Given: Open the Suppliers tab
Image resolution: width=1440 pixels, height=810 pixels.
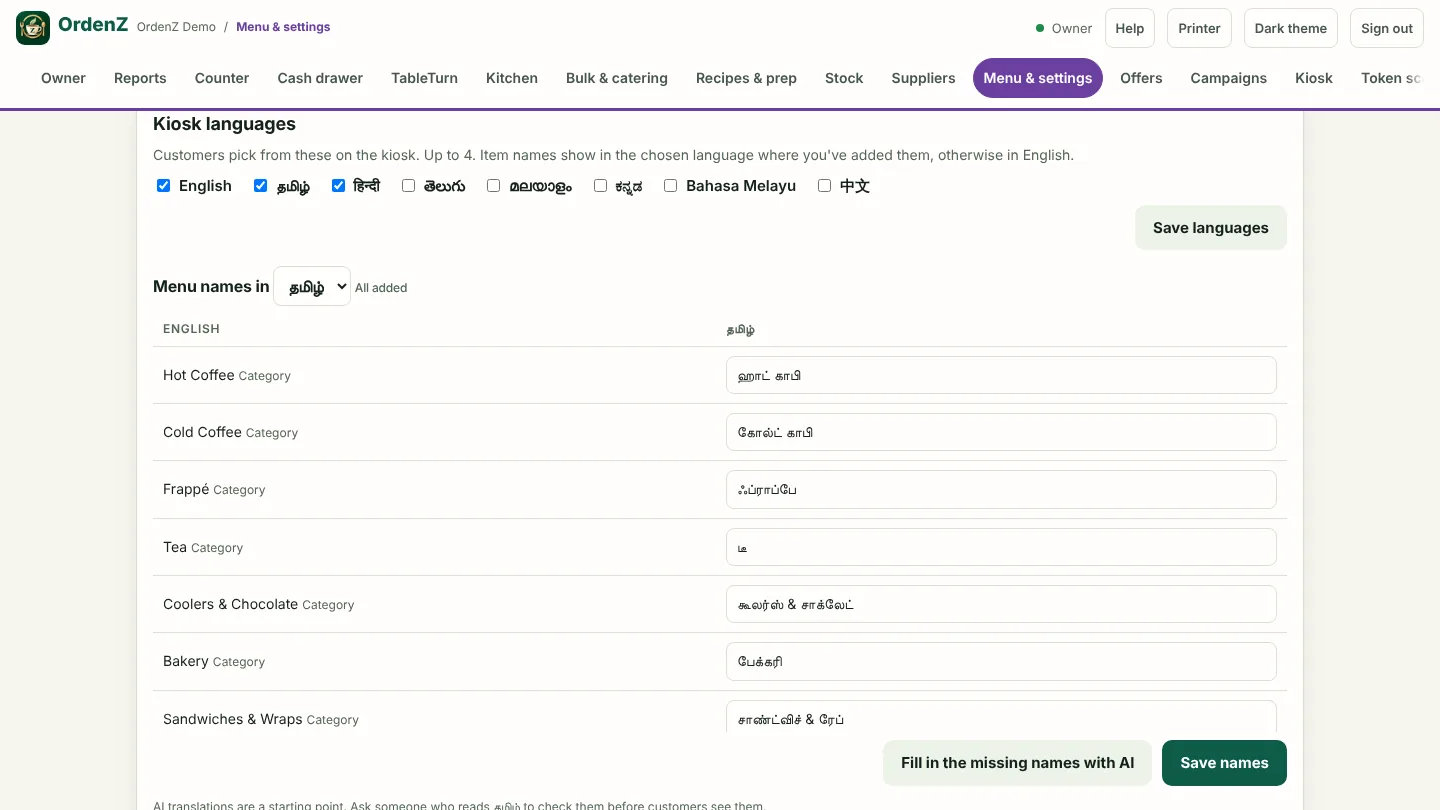Looking at the screenshot, I should tap(923, 78).
